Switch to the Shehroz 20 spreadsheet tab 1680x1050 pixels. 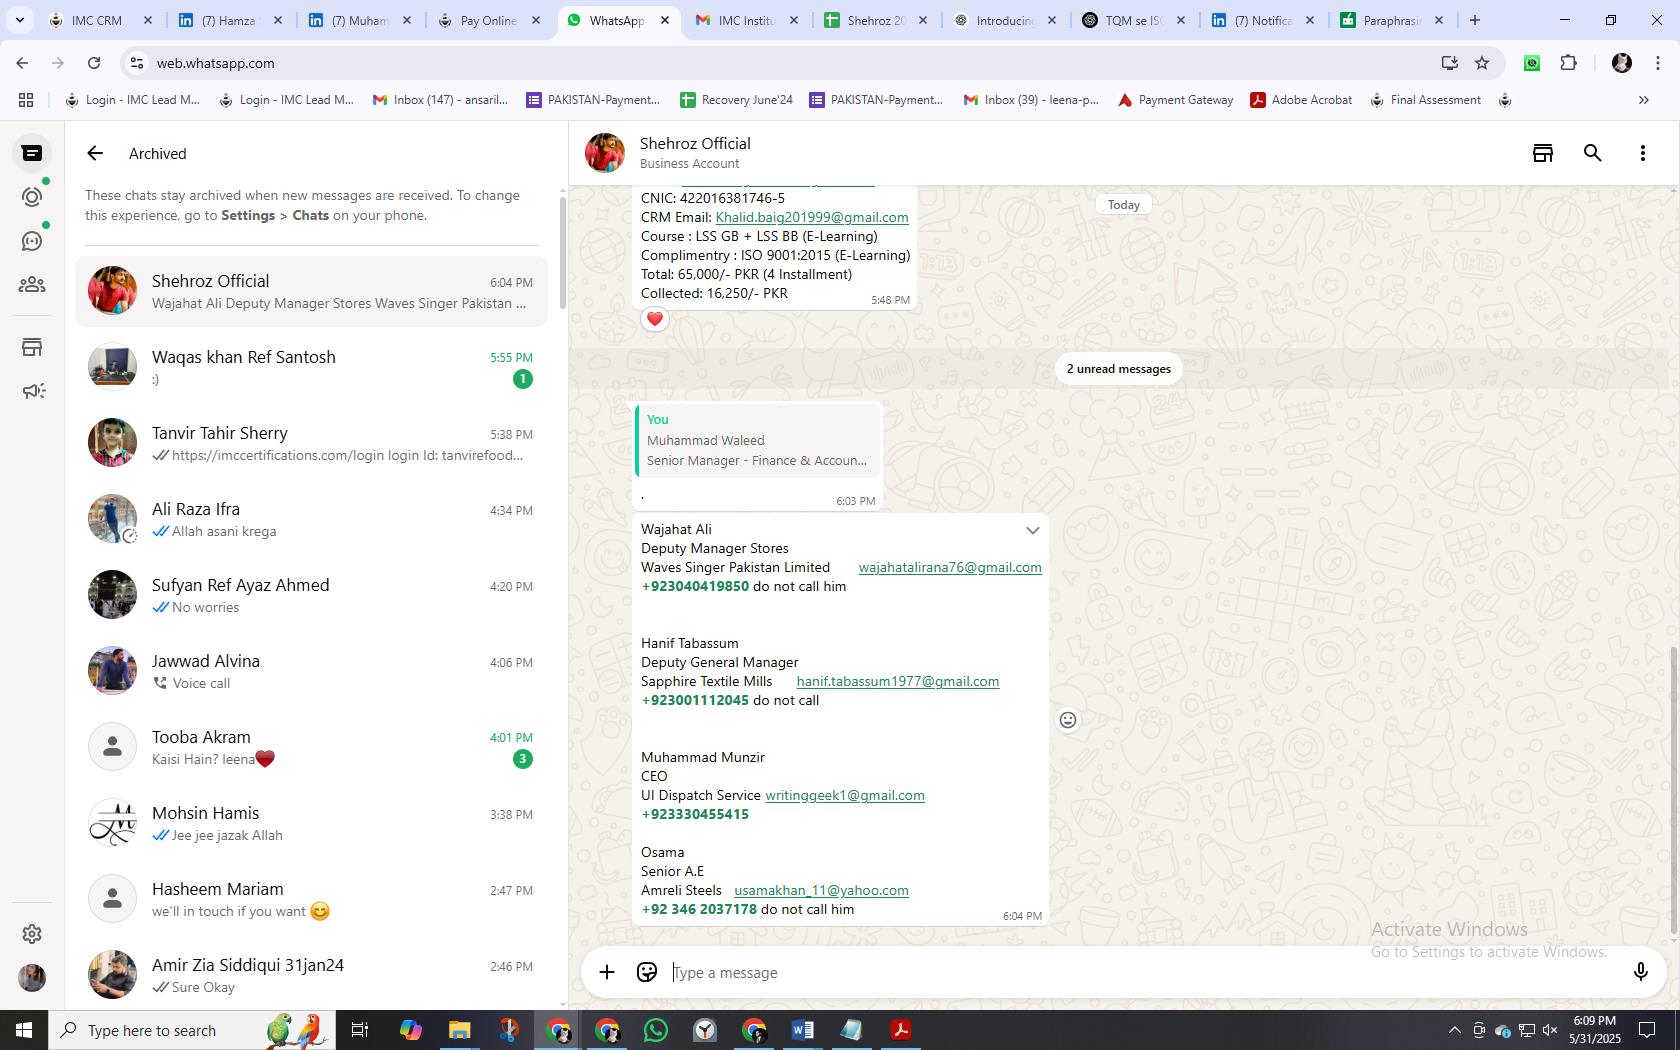875,20
